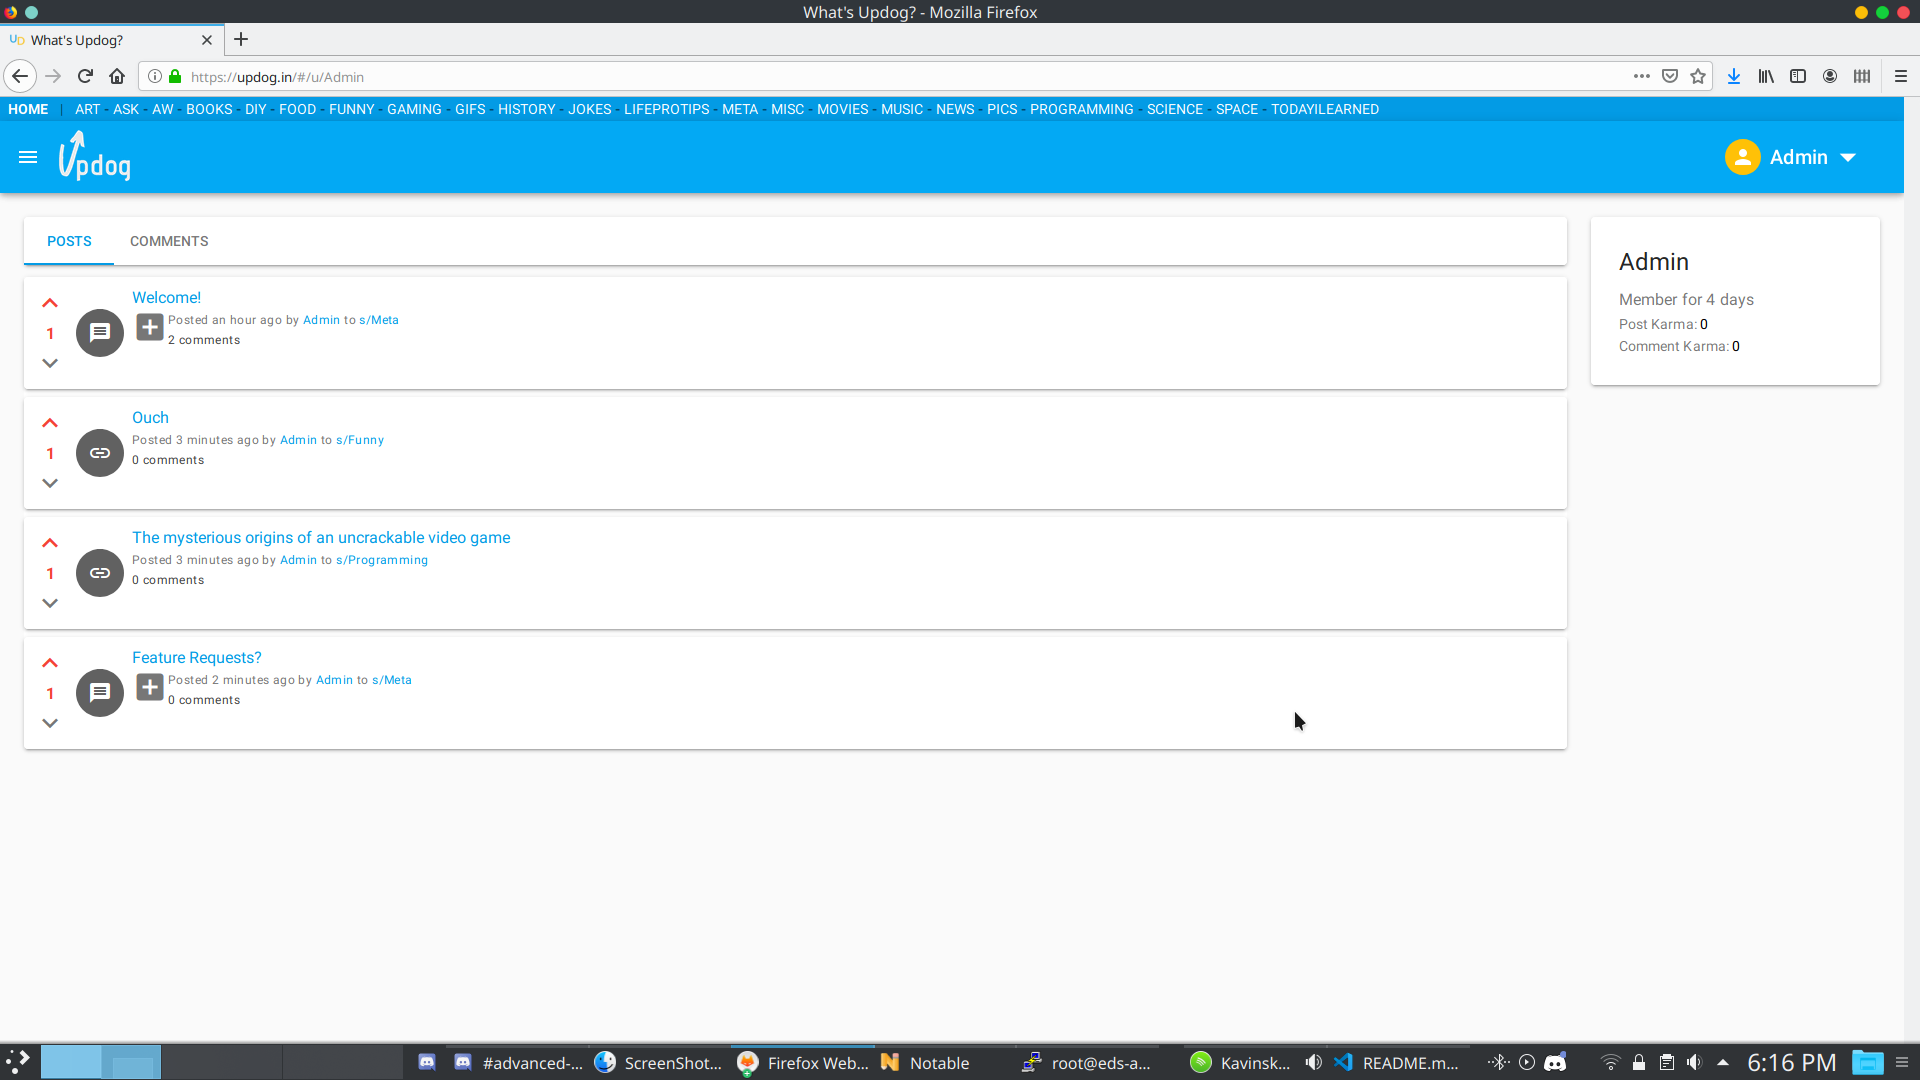Open the hamburger navigation menu
This screenshot has width=1920, height=1080.
[28, 157]
